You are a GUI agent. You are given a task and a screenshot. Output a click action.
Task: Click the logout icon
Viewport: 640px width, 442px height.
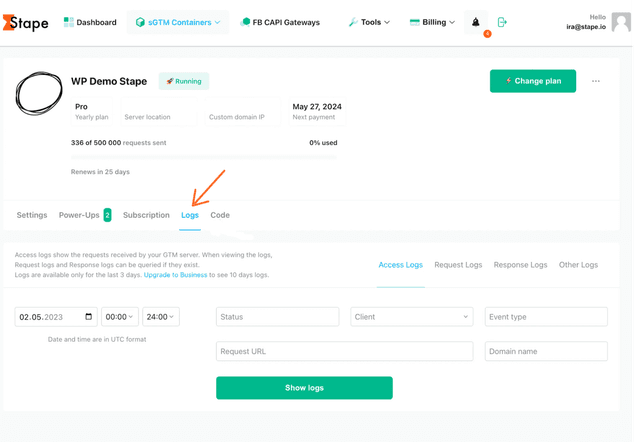[502, 22]
